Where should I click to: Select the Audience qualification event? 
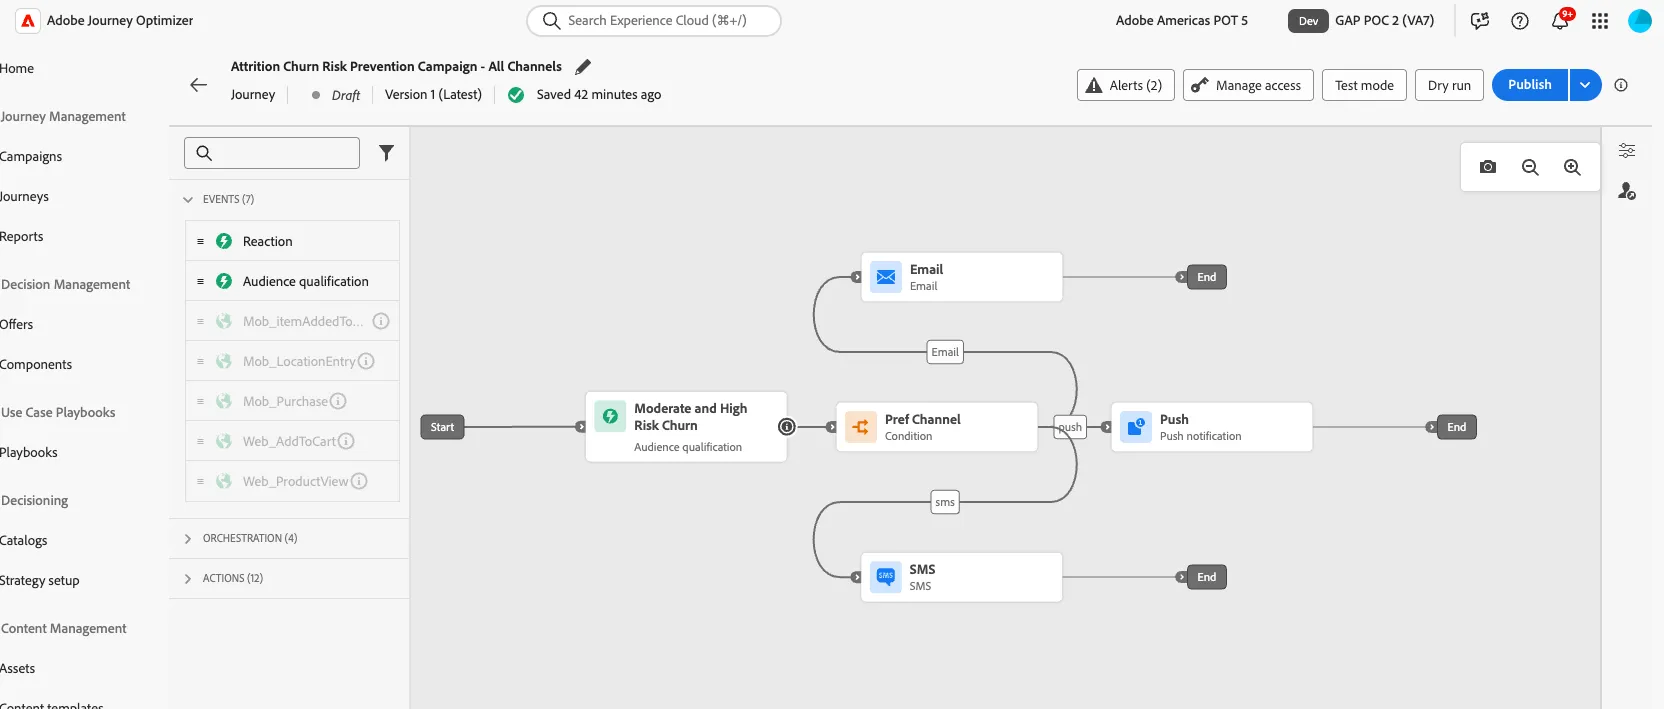tap(292, 281)
